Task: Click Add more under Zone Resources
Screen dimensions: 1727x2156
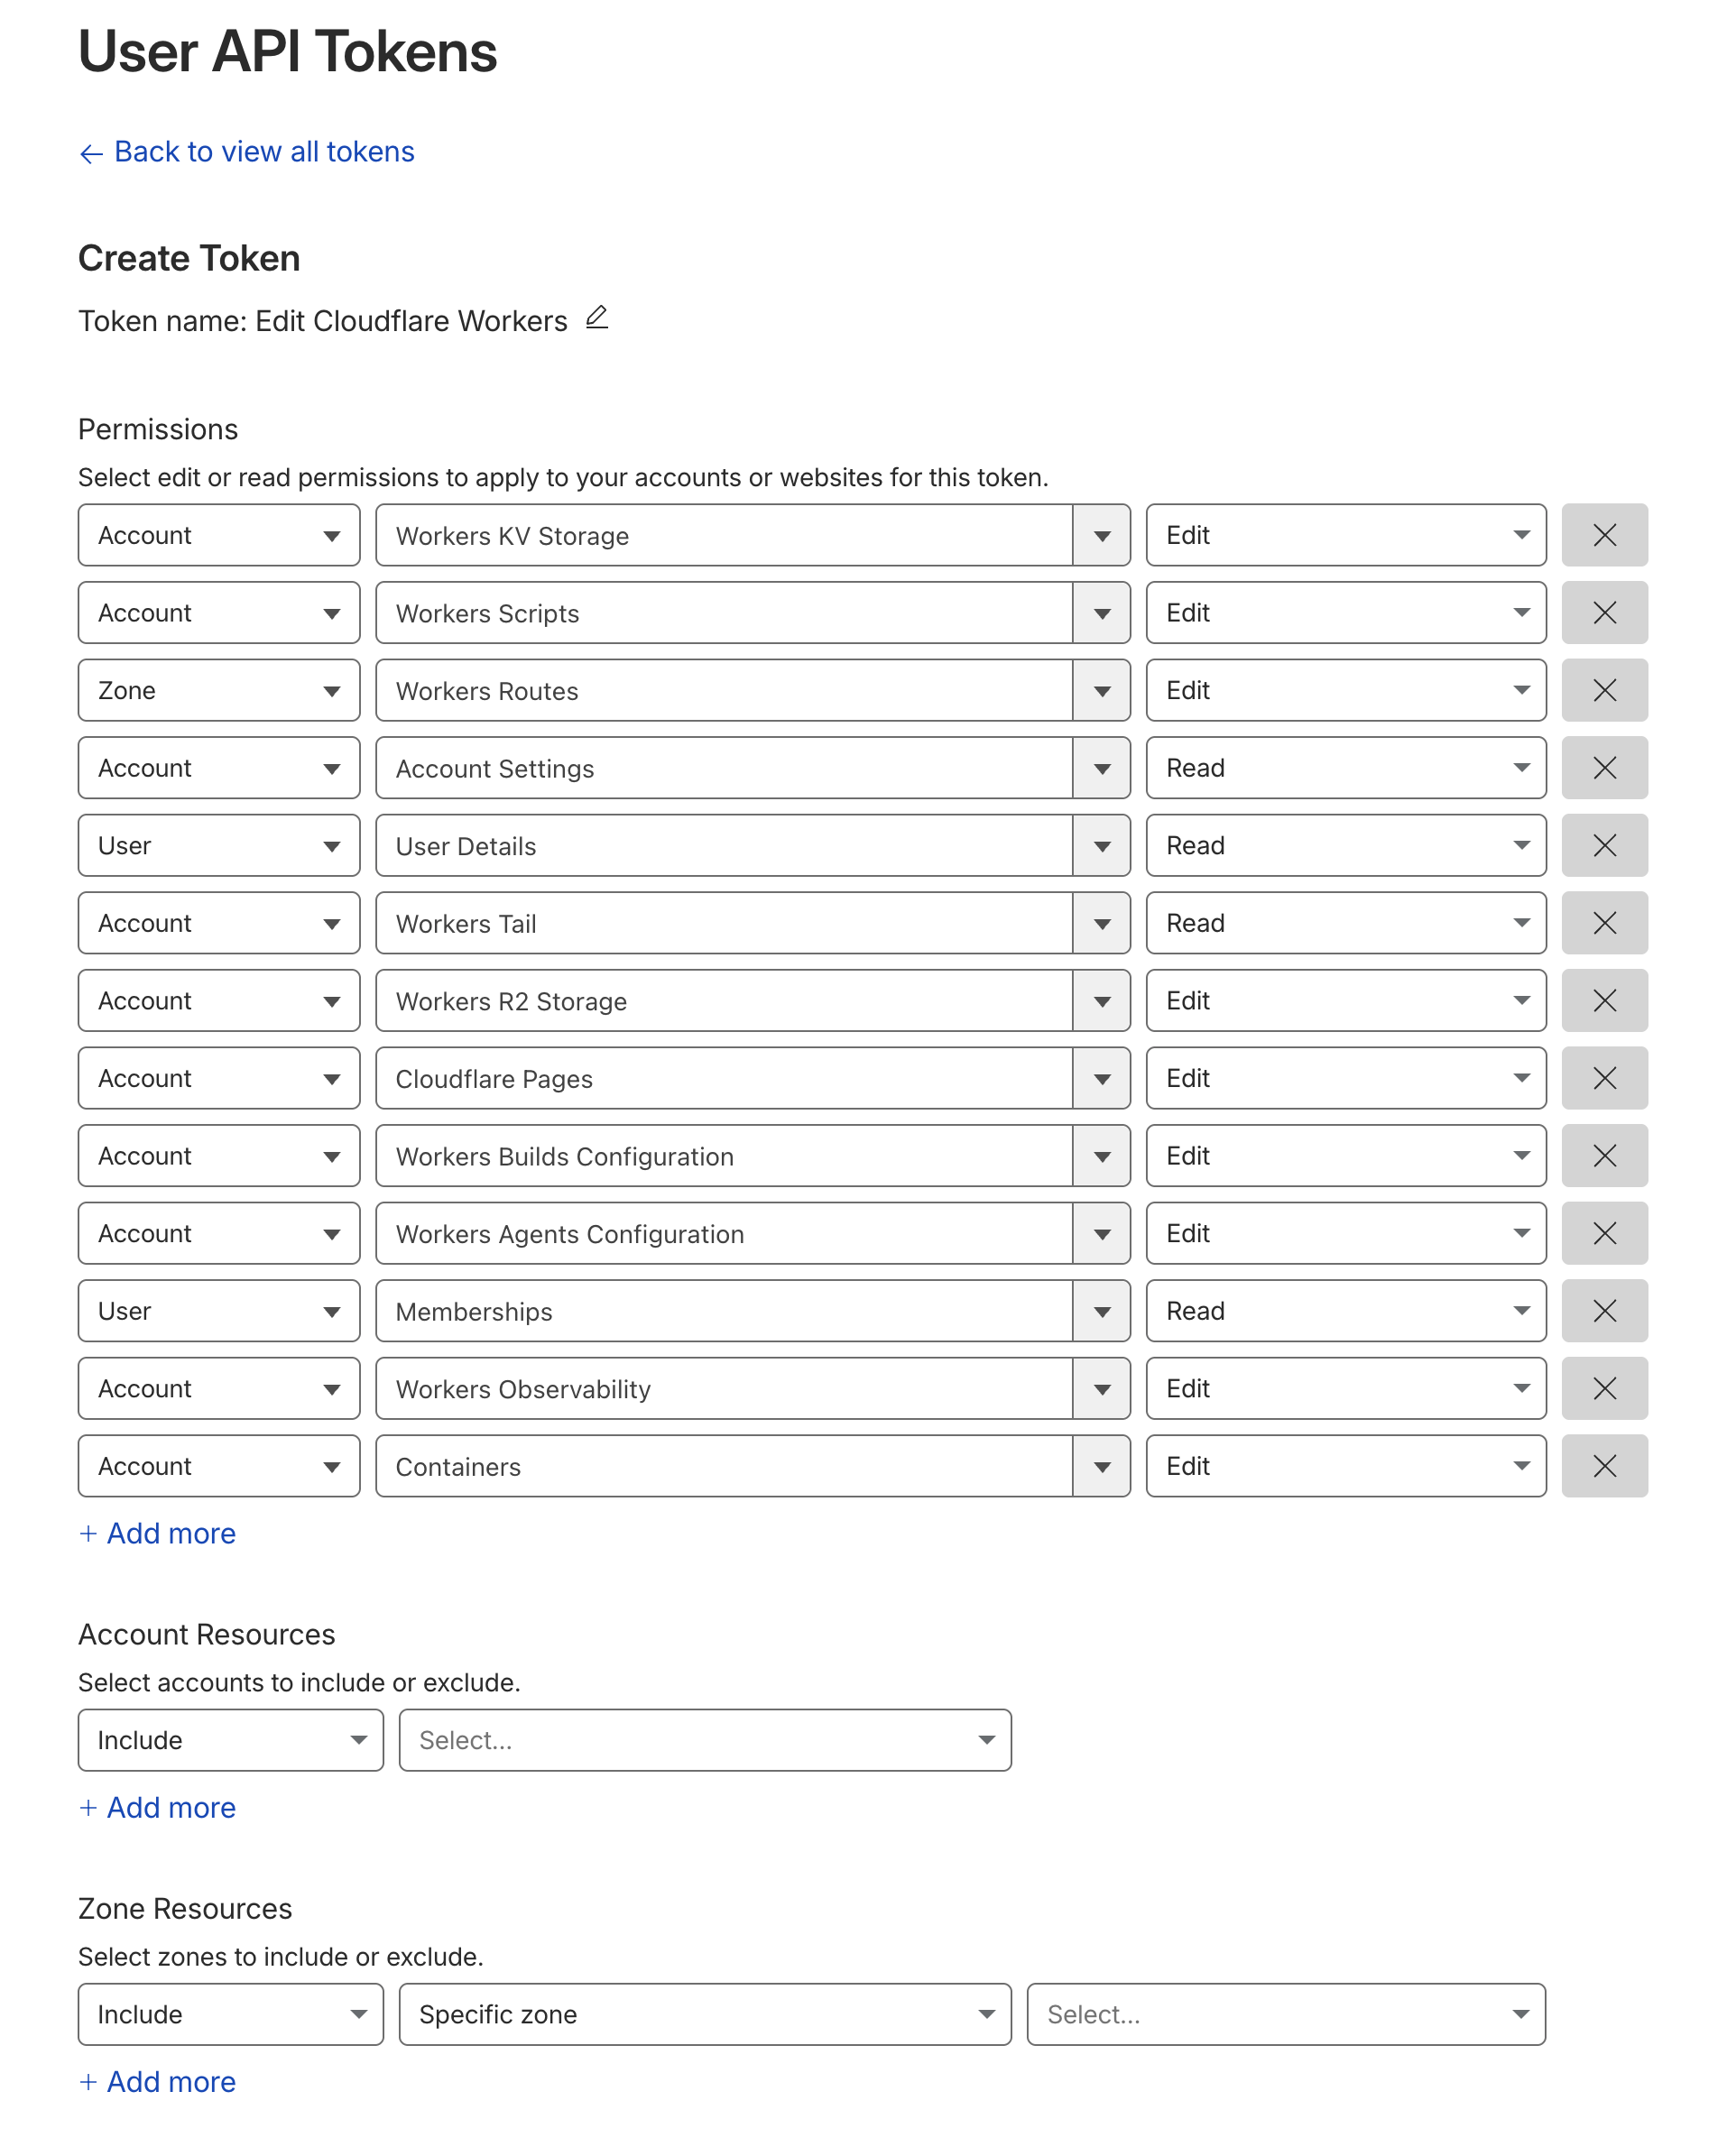Action: coord(157,2082)
